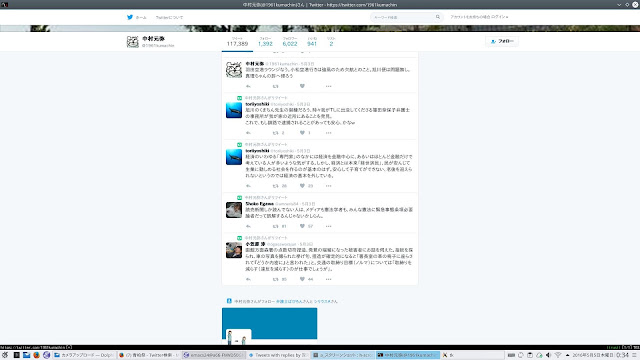Click avatar of the tweet with 44 likes
The width and height of the screenshot is (640, 360).
click(234, 250)
